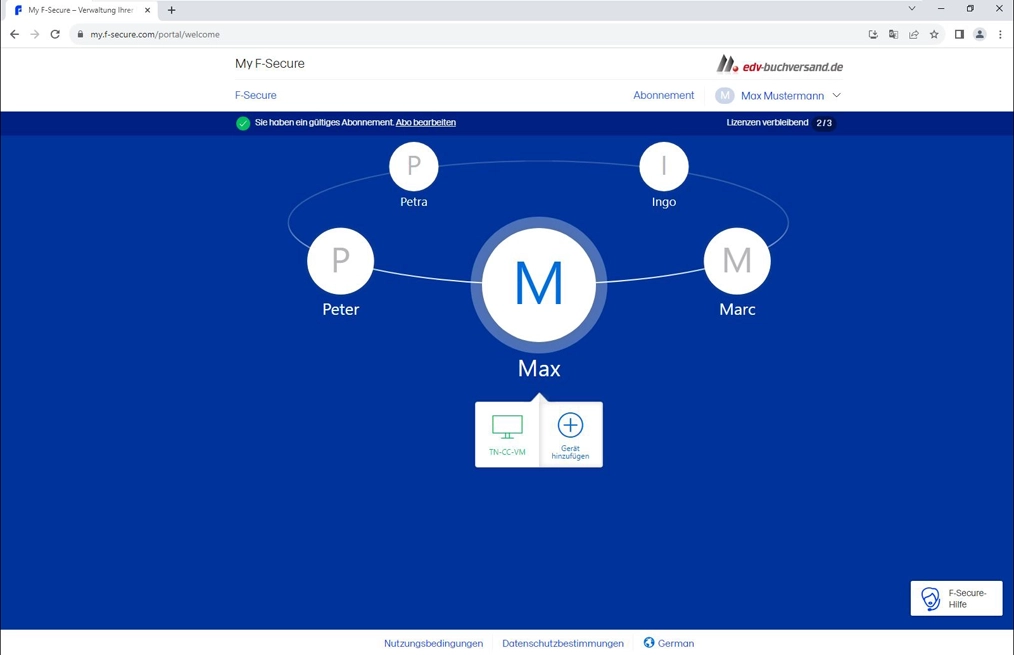The width and height of the screenshot is (1014, 655).
Task: Select Peter's profile avatar
Action: pyautogui.click(x=340, y=261)
